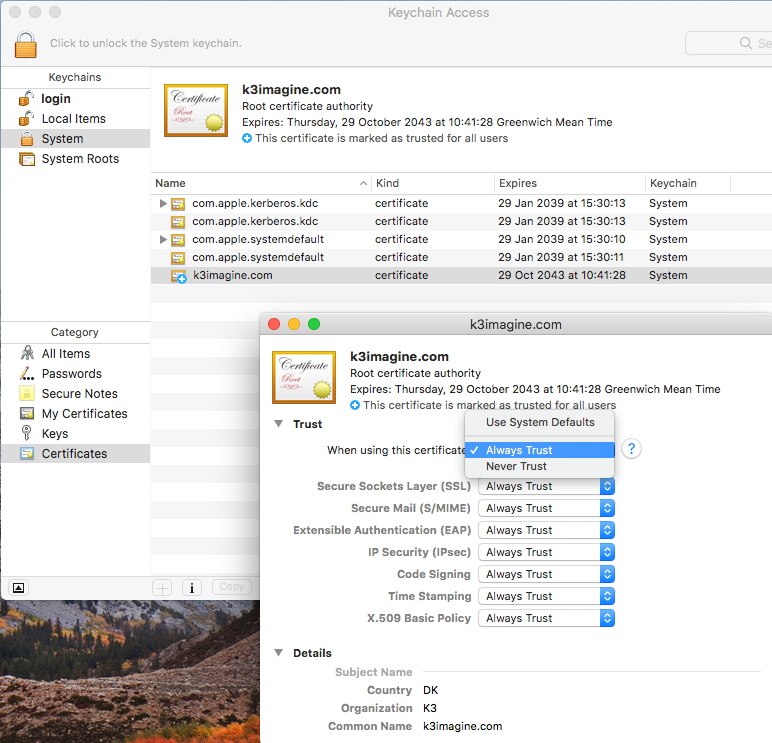Click the second com.apple.systemdefault certificate icon

point(178,258)
